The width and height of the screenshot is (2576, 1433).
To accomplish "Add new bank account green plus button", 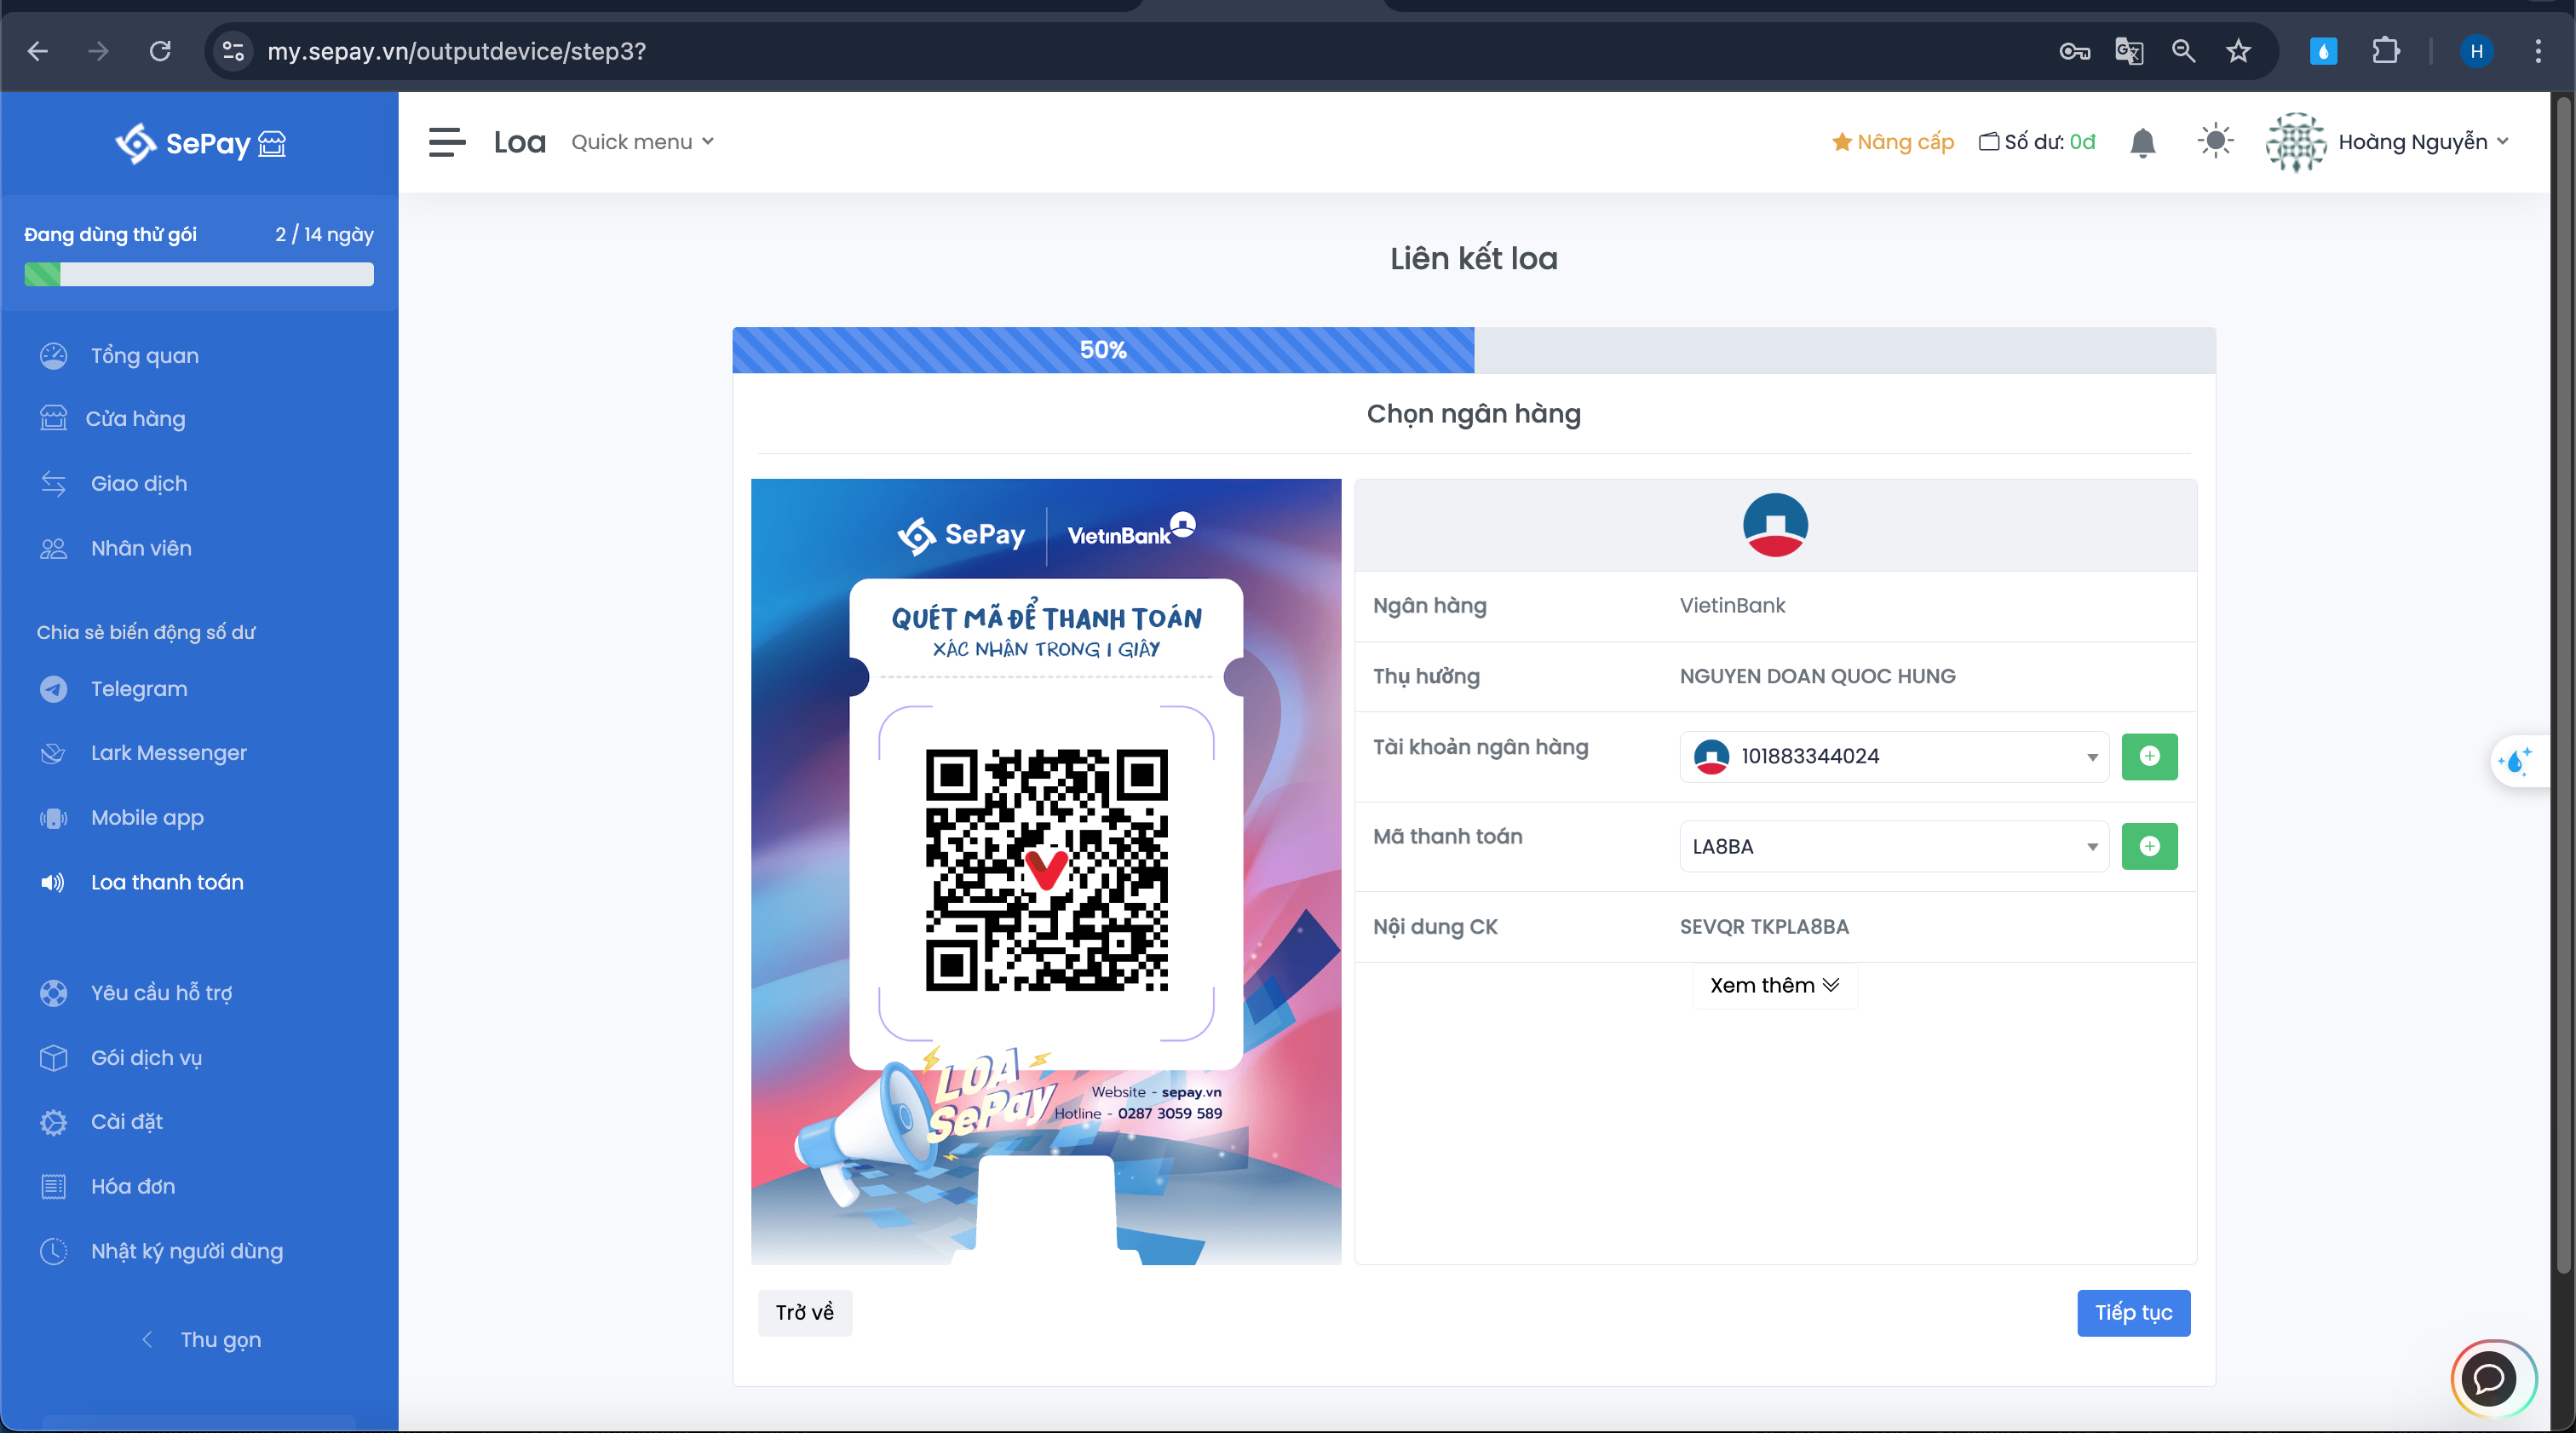I will point(2149,756).
